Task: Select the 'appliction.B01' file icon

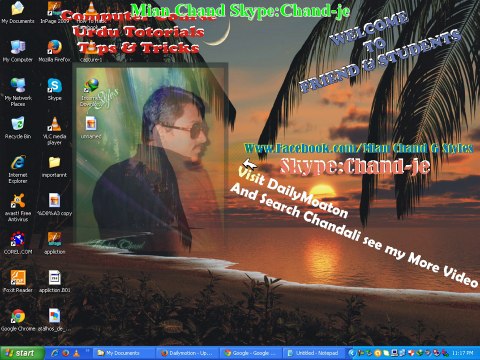Action: [54, 281]
